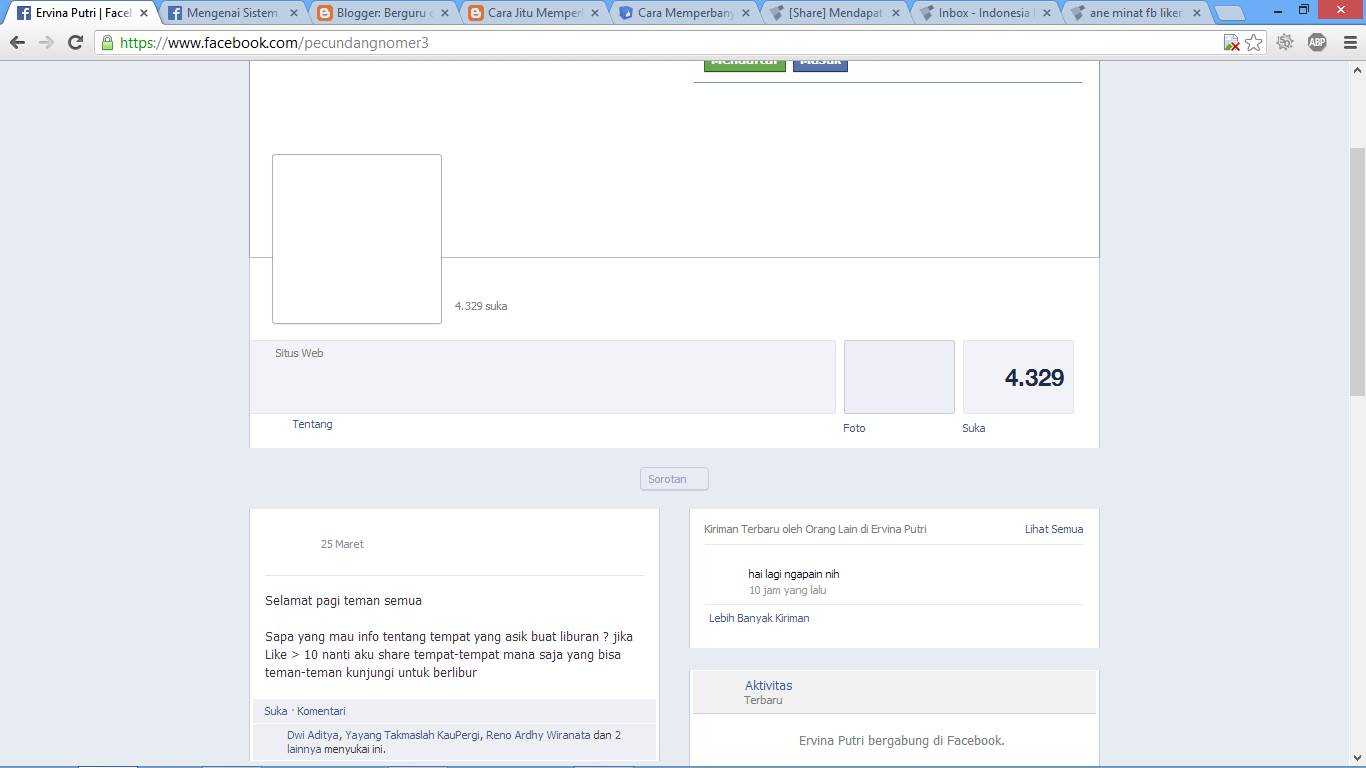Click the green padlock security icon
This screenshot has height=768, width=1366.
pos(107,43)
